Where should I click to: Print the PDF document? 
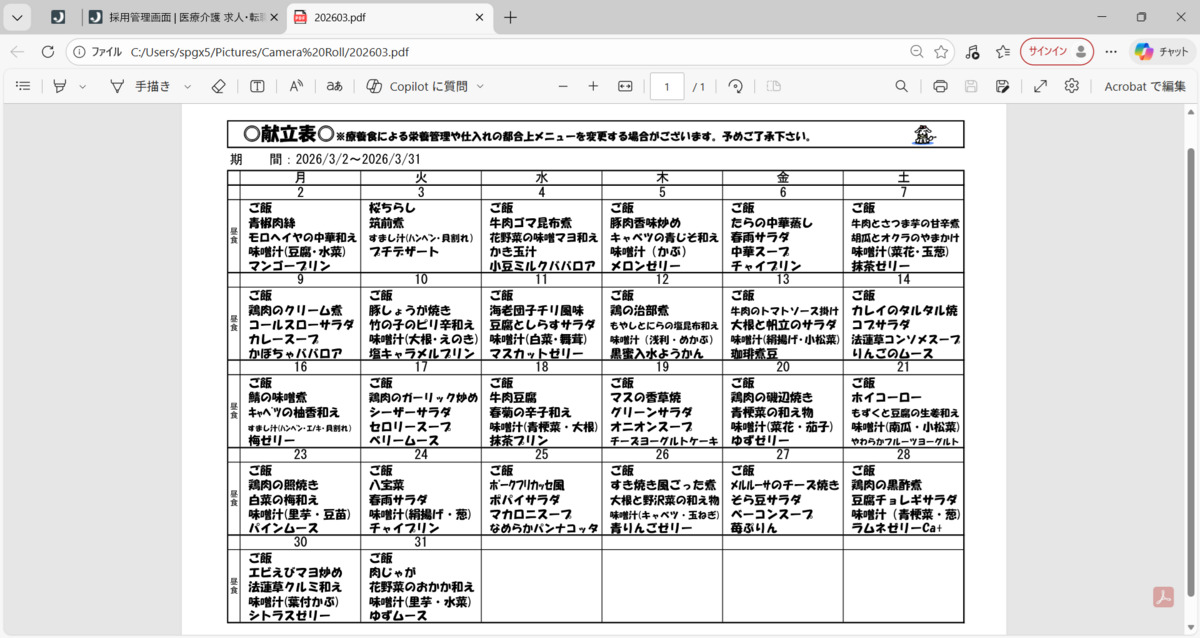(940, 87)
